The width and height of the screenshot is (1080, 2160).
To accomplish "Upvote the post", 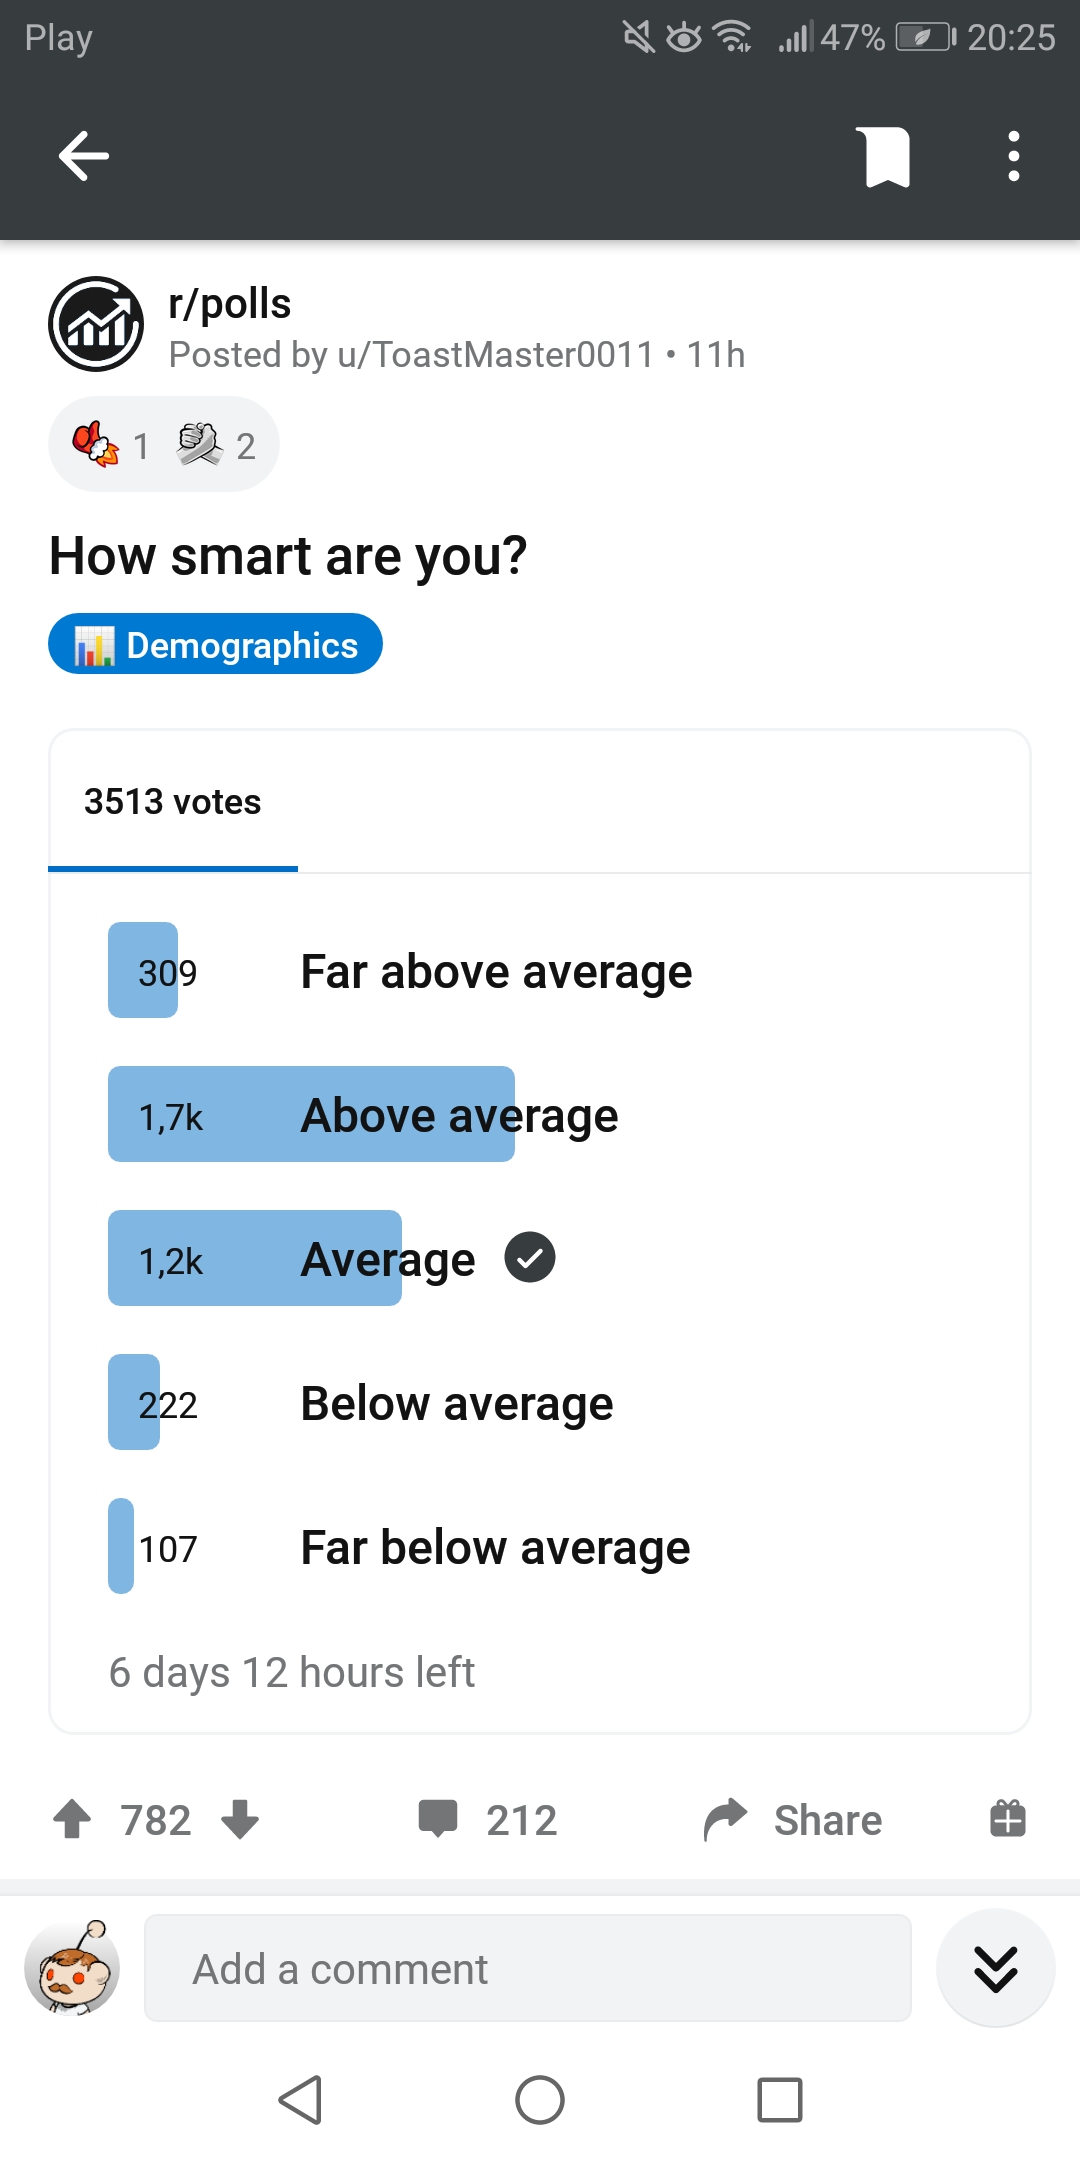I will click(x=72, y=1819).
